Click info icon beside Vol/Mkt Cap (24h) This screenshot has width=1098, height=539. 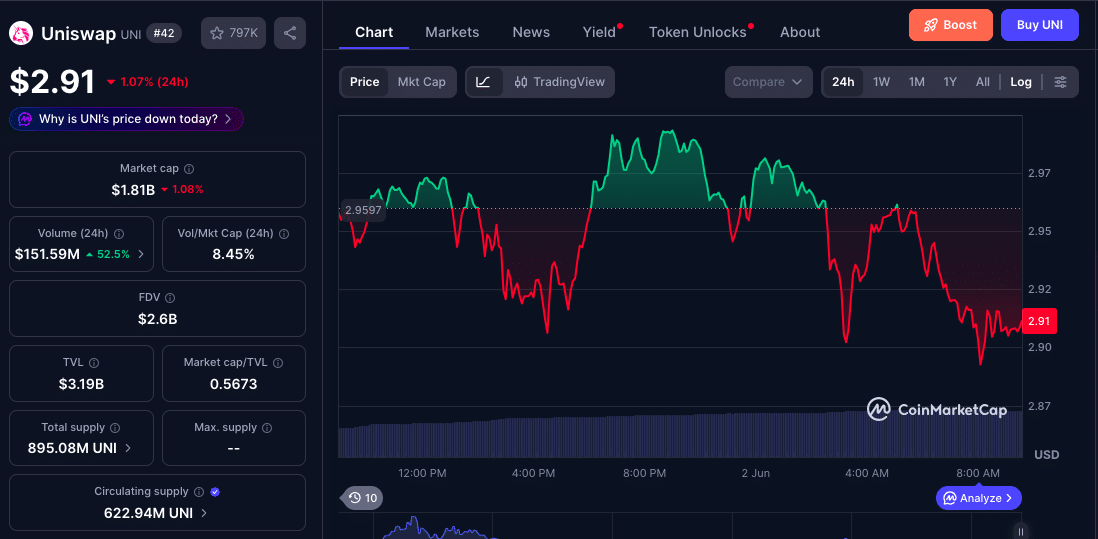pos(282,234)
